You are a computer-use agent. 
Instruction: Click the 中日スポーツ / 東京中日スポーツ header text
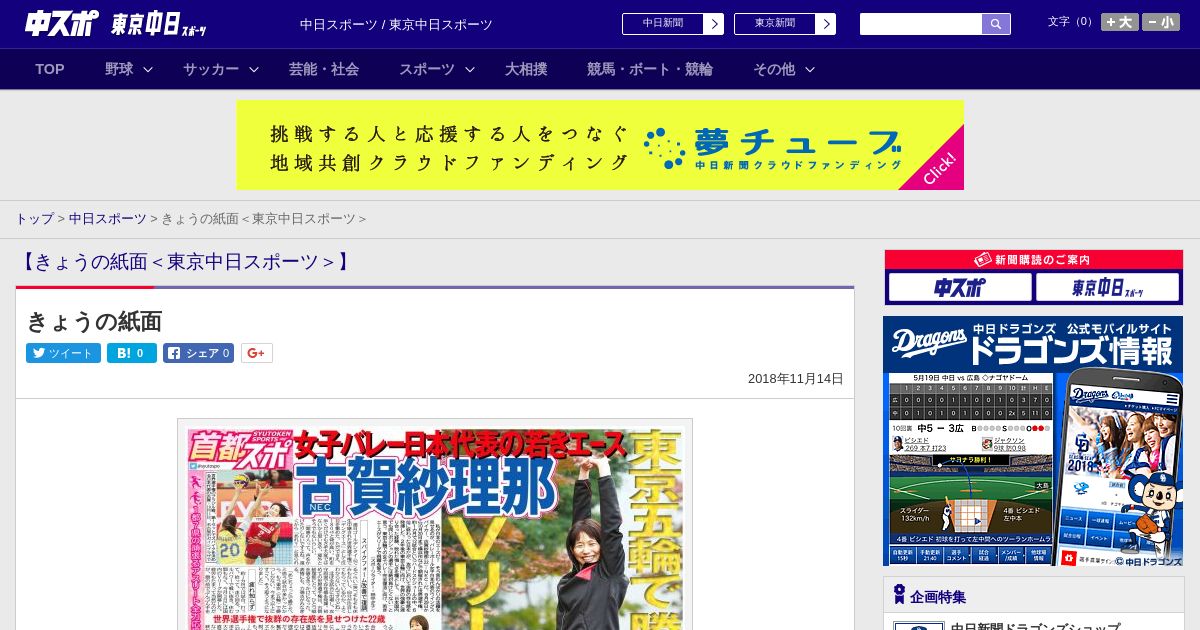[396, 25]
